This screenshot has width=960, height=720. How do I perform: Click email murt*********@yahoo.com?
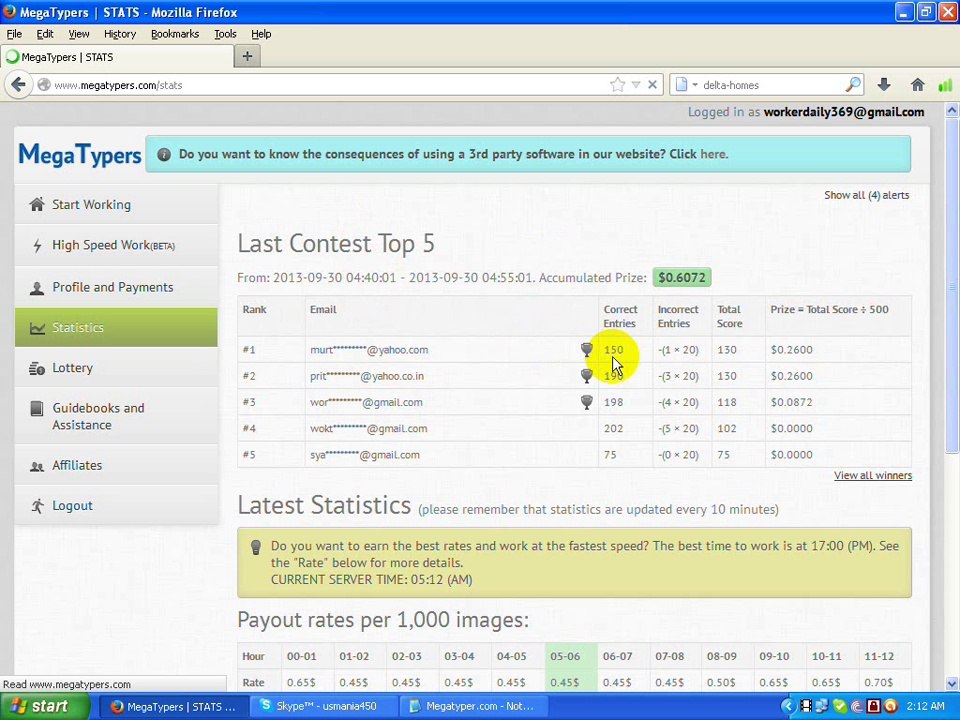(x=369, y=350)
